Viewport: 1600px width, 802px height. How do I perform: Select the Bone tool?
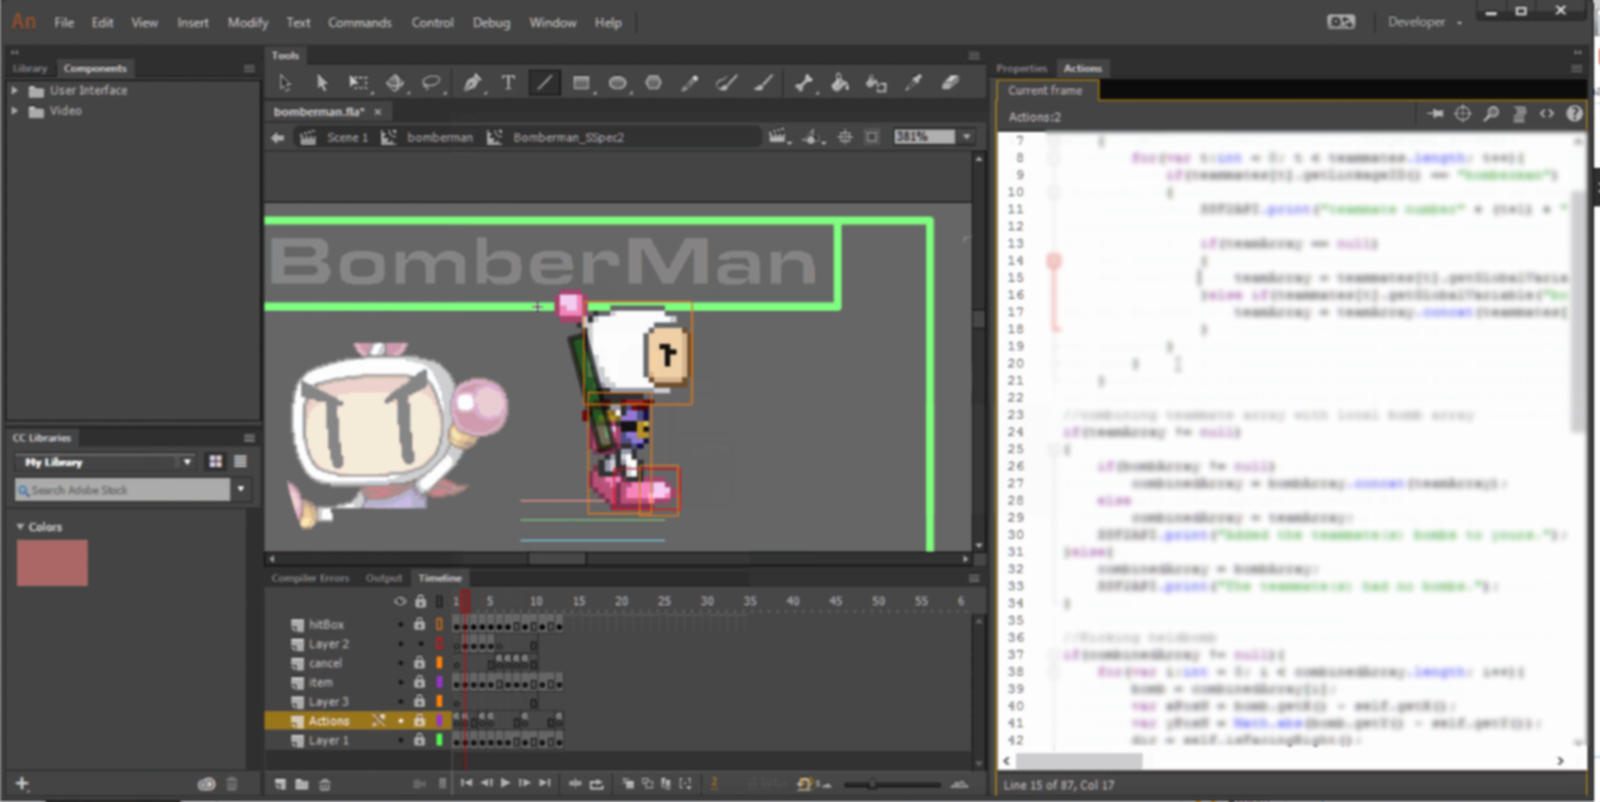pyautogui.click(x=804, y=83)
